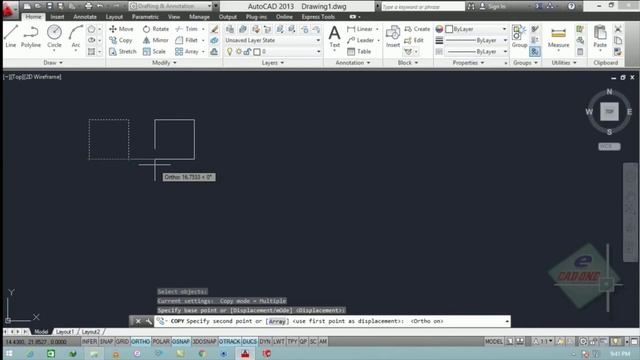640x360 pixels.
Task: Select the Line tool
Action: [x=11, y=36]
